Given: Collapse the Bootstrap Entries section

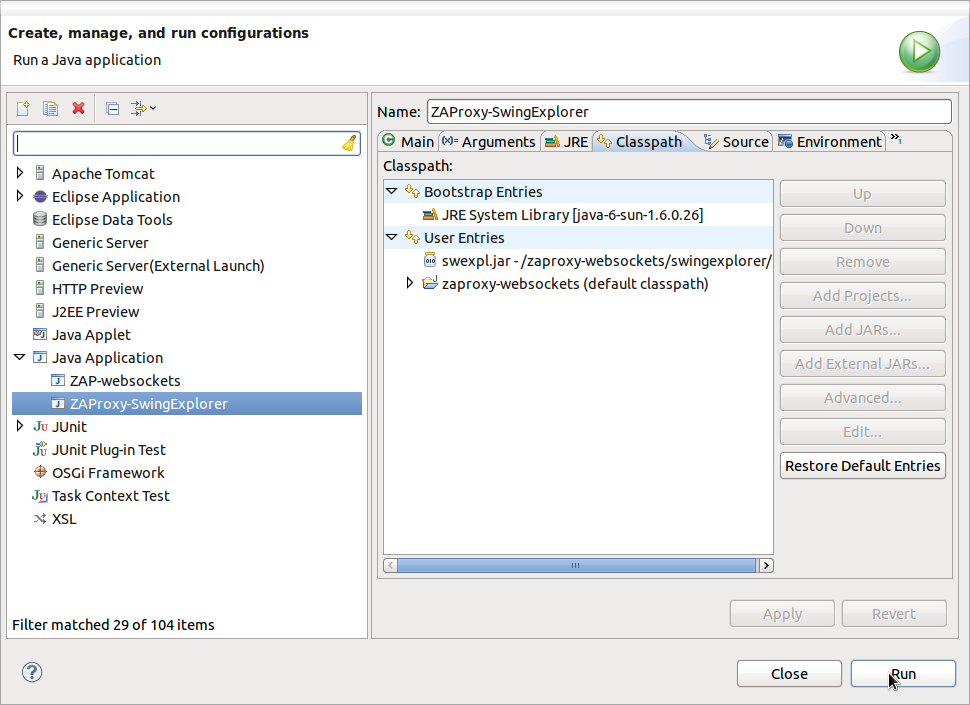Looking at the screenshot, I should 390,191.
